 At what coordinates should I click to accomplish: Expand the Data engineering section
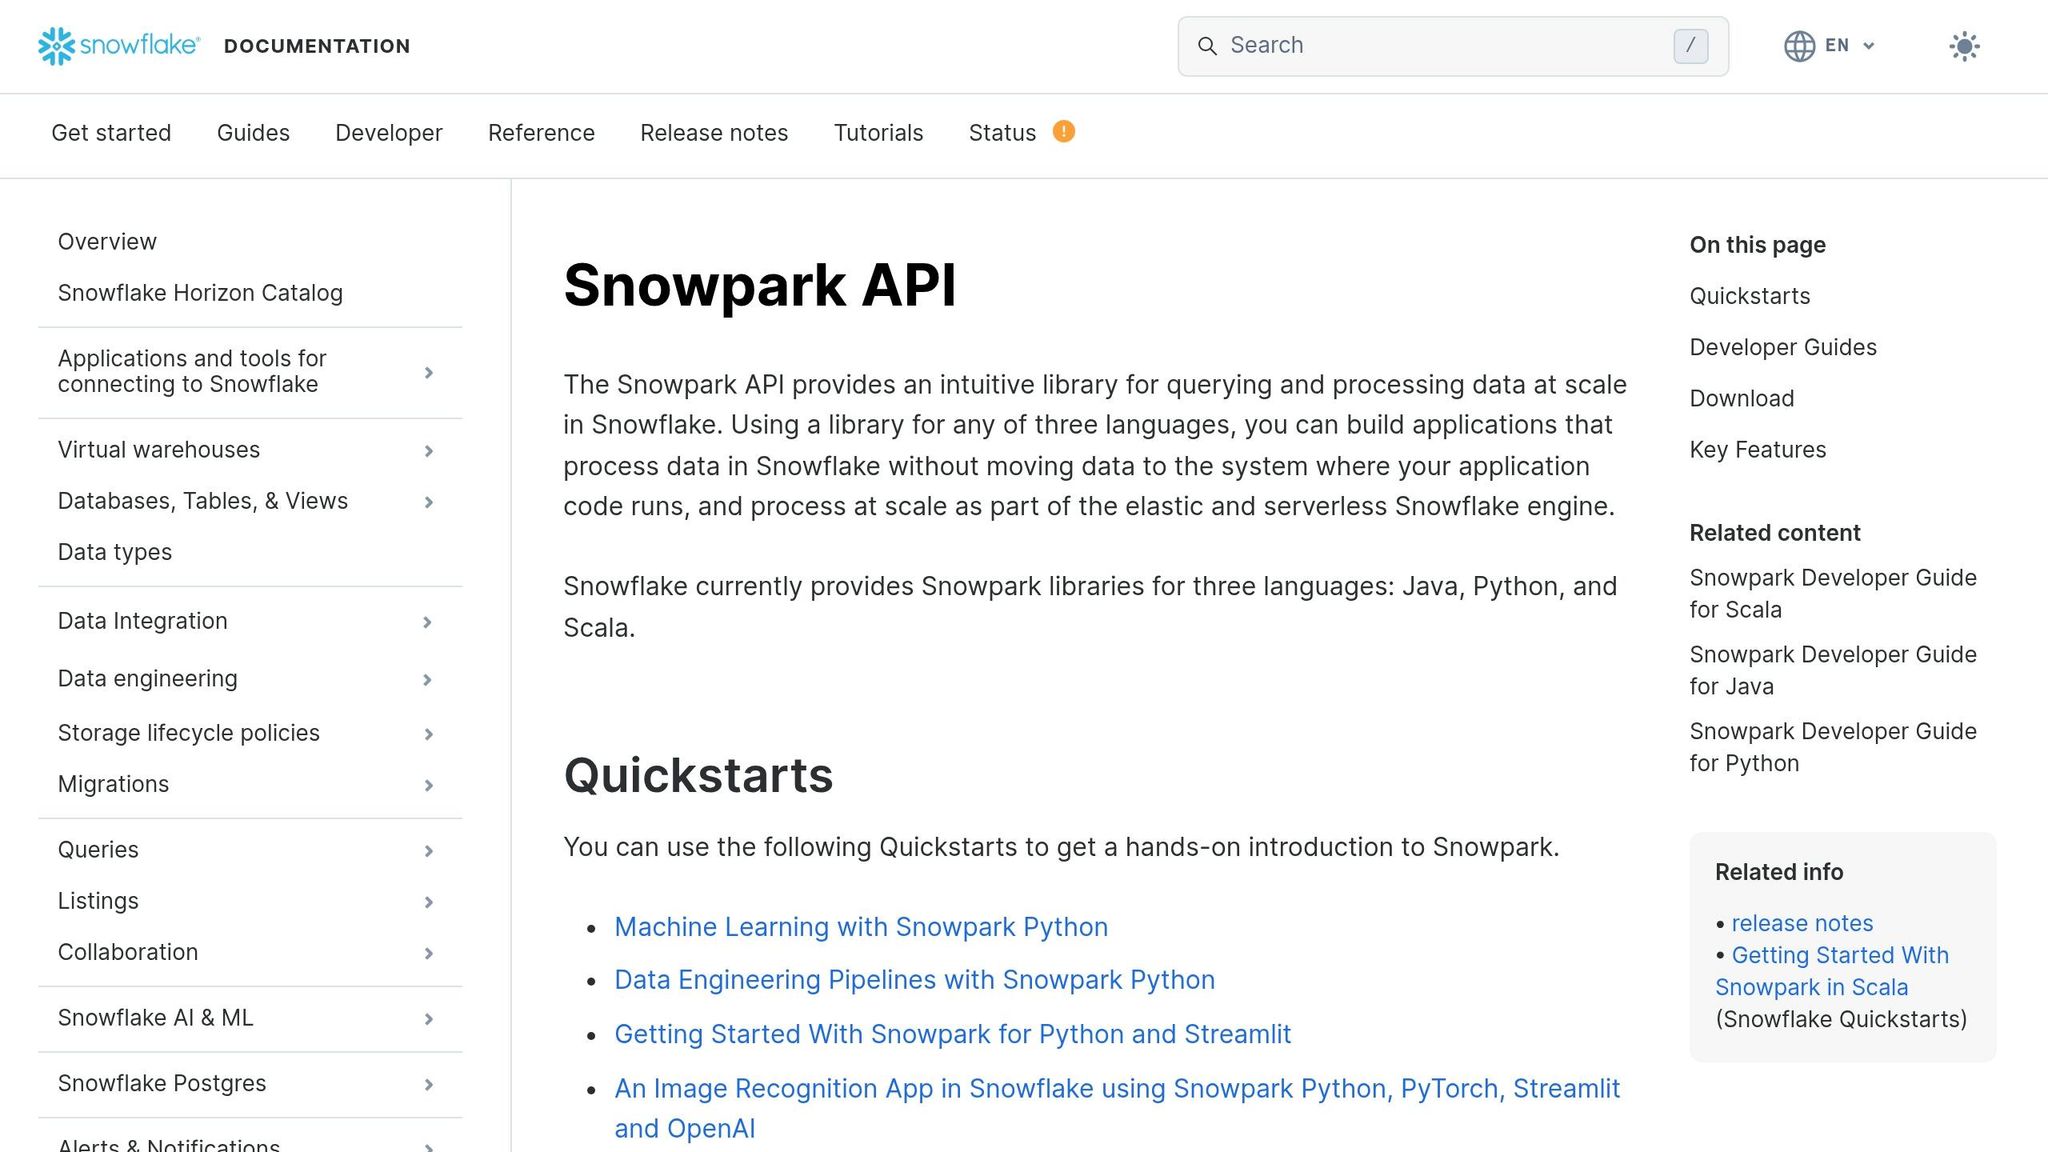pos(427,680)
